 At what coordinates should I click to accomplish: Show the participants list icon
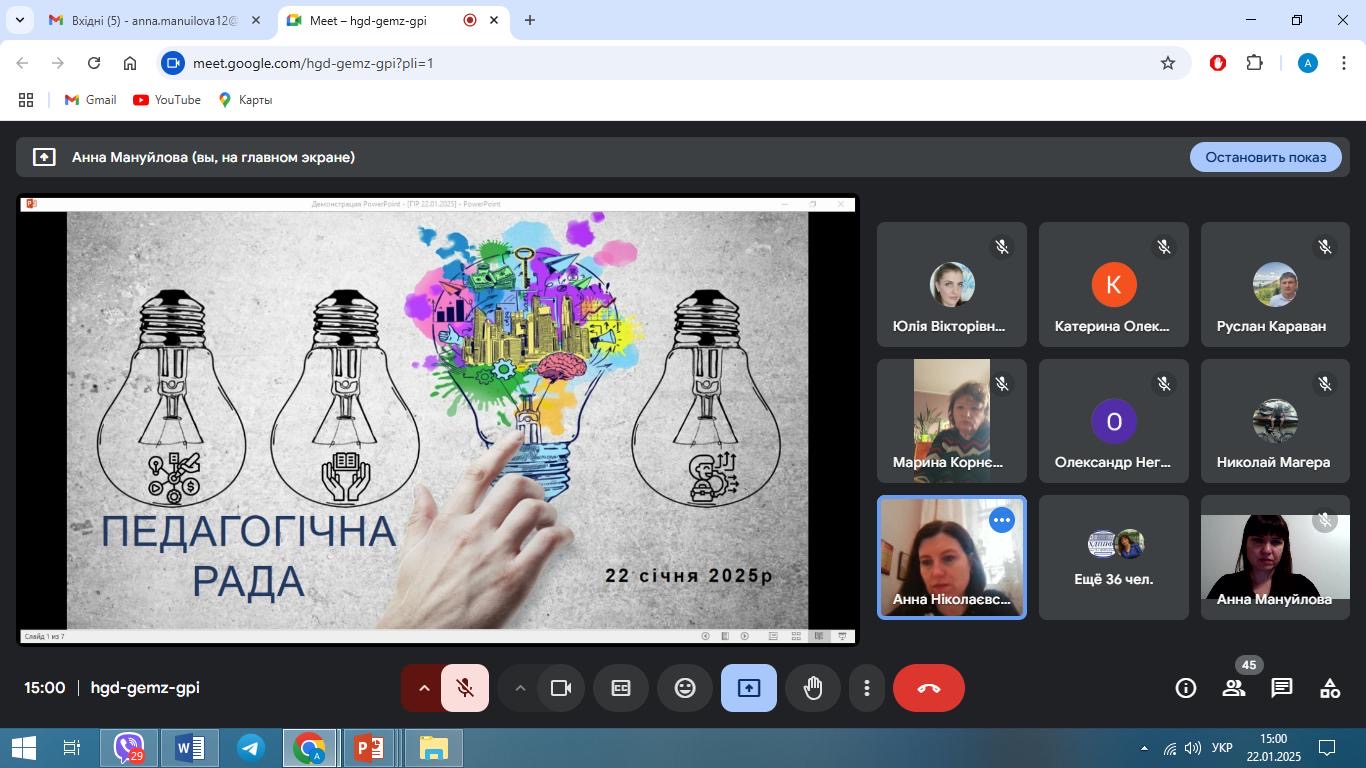(x=1234, y=688)
